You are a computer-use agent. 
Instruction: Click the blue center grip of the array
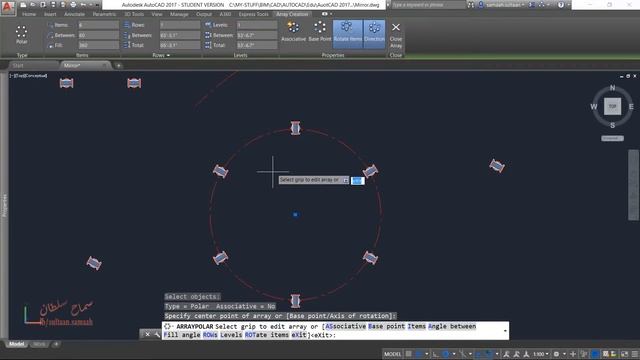296,214
